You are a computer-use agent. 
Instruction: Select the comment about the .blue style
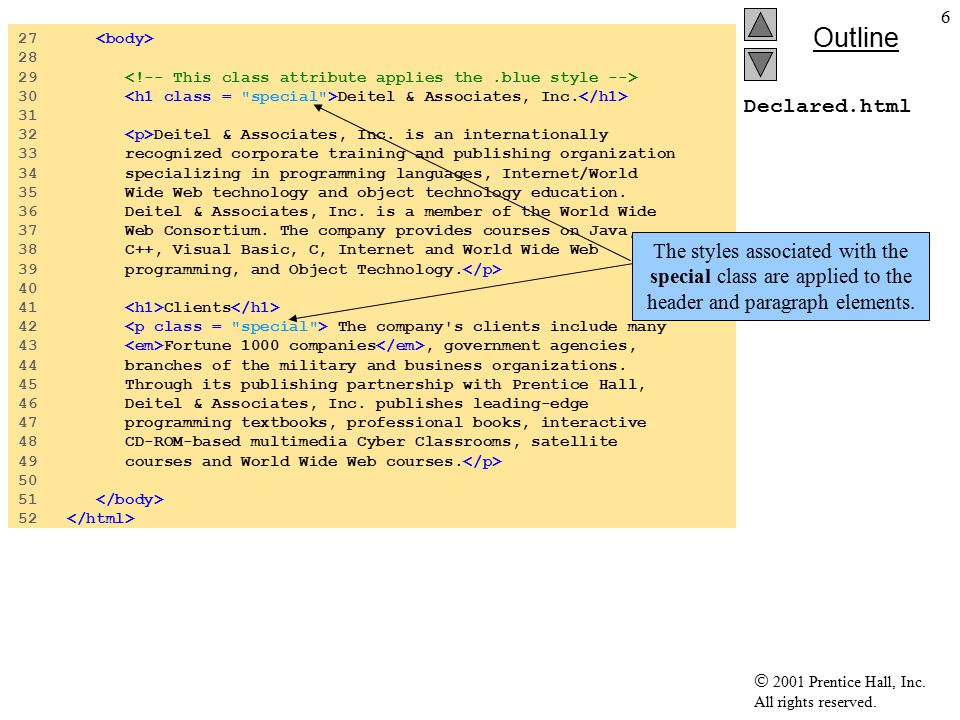[381, 78]
